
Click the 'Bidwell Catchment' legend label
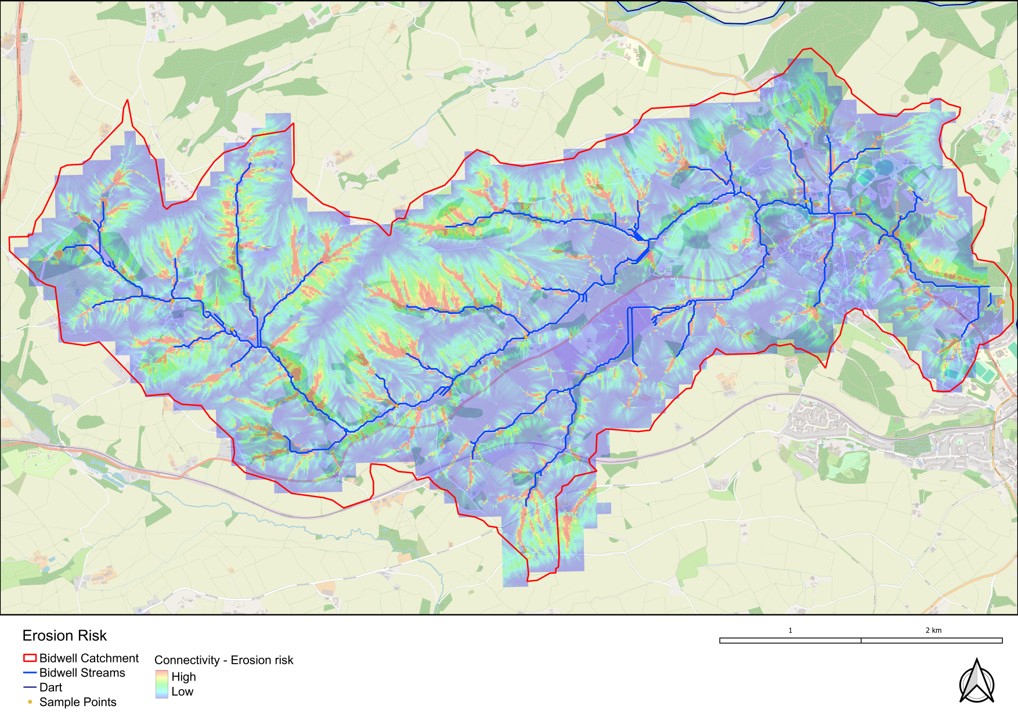pos(89,659)
